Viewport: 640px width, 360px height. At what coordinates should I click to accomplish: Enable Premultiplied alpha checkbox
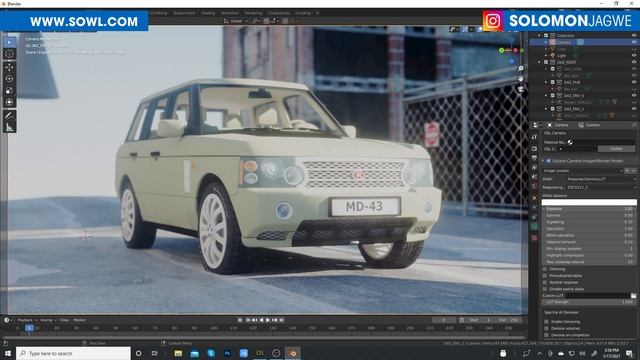(545, 276)
